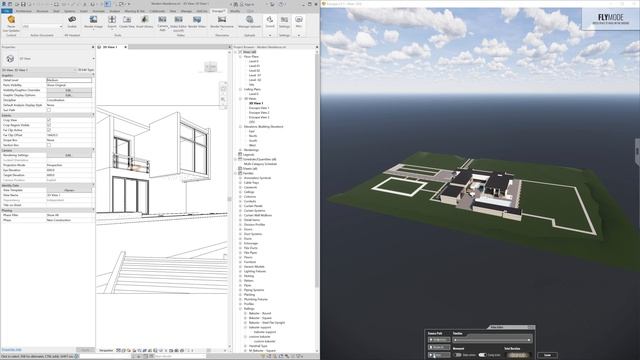Click Edit for Visibility/Graphics Overrides
The height and width of the screenshot is (360, 640).
pyautogui.click(x=69, y=90)
